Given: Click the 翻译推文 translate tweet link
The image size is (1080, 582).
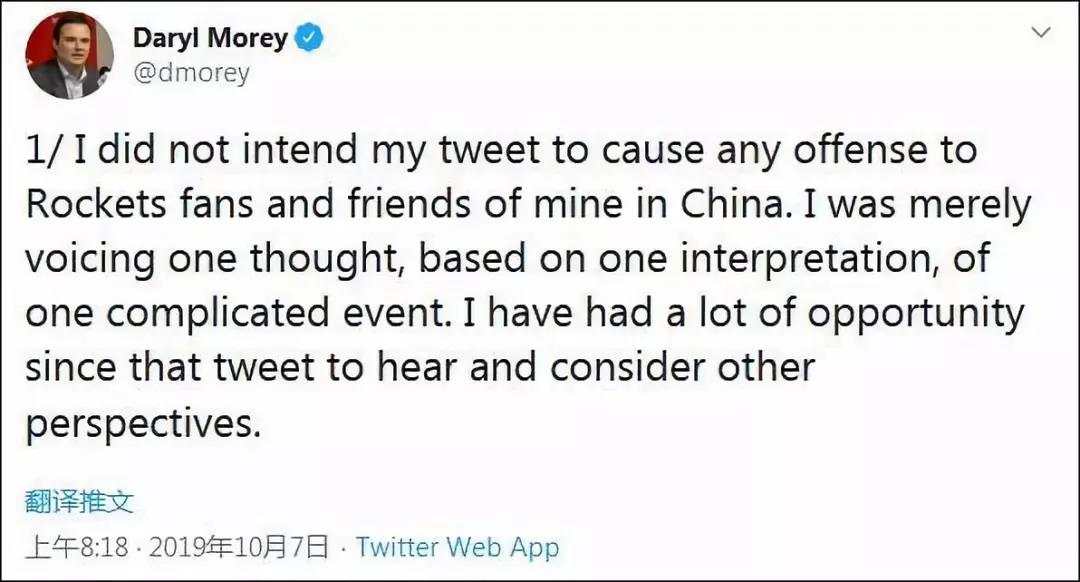Looking at the screenshot, I should (x=79, y=501).
